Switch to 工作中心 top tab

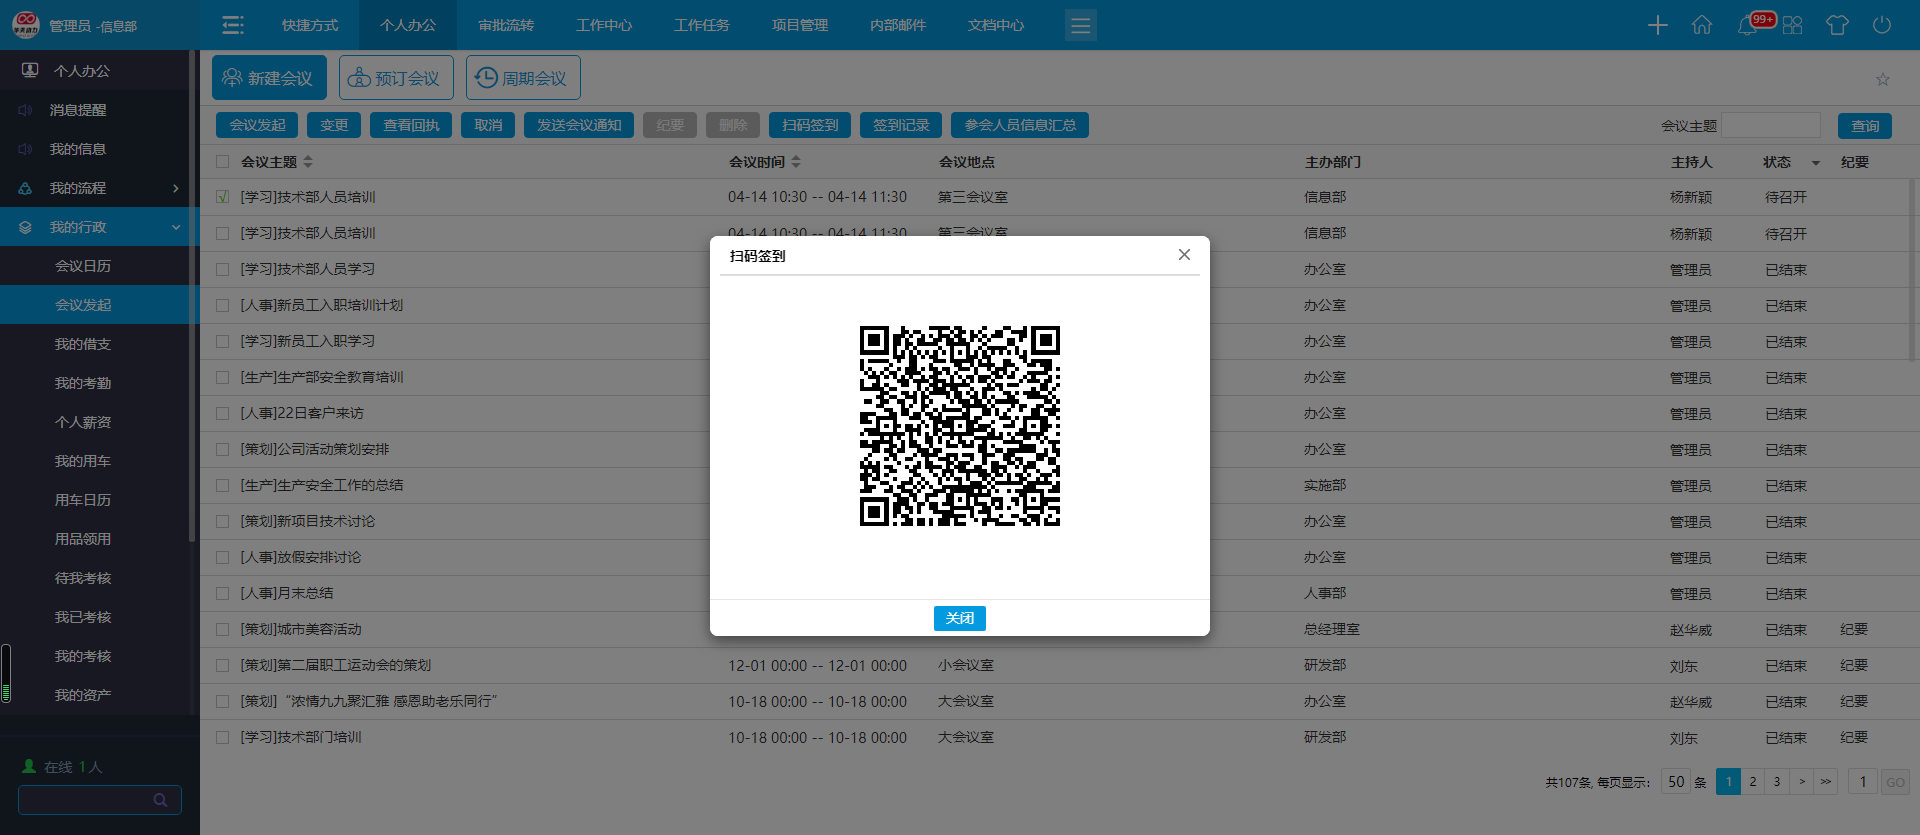pos(604,25)
